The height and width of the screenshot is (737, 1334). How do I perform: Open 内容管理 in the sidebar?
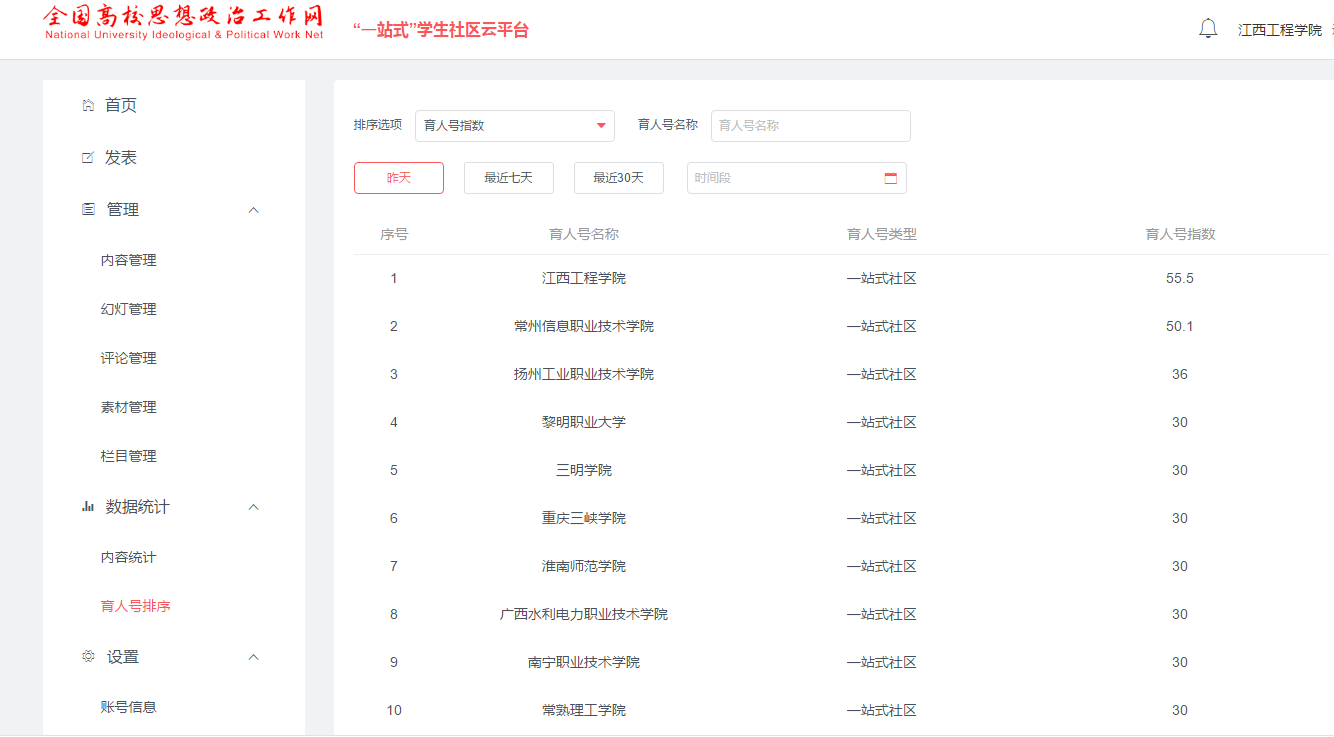point(129,260)
